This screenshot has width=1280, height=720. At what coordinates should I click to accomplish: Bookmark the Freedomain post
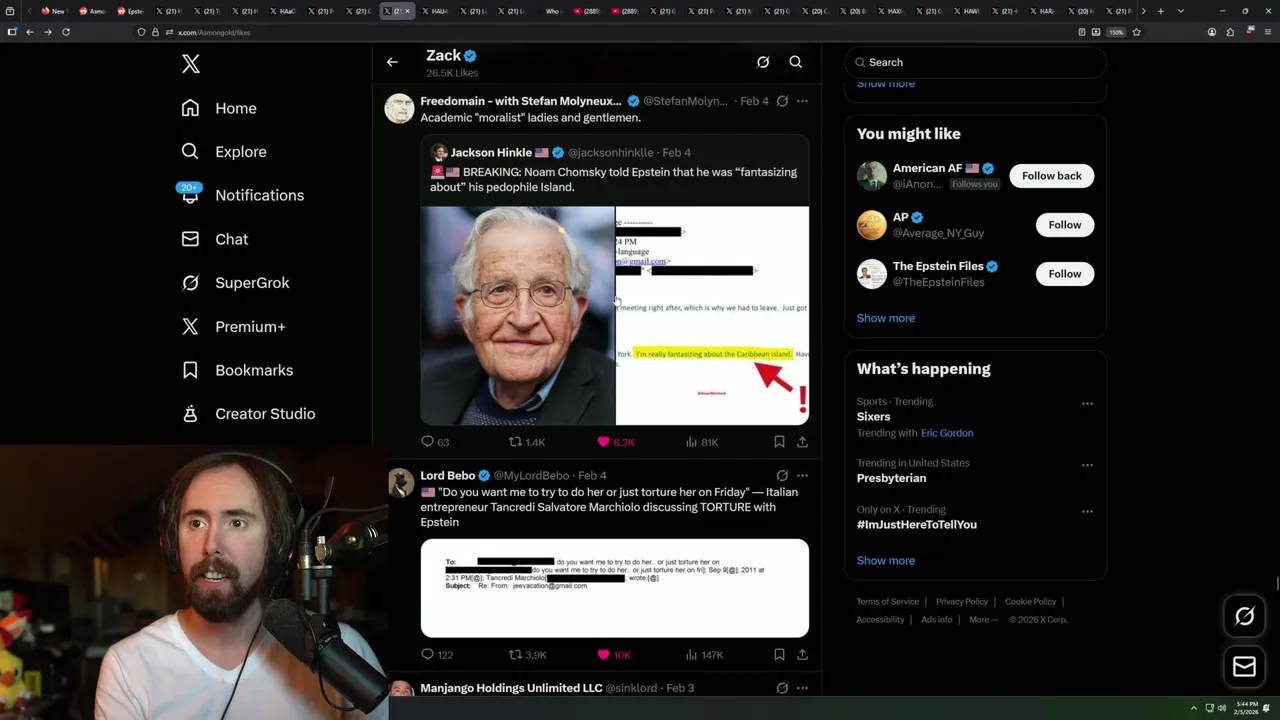coord(779,442)
